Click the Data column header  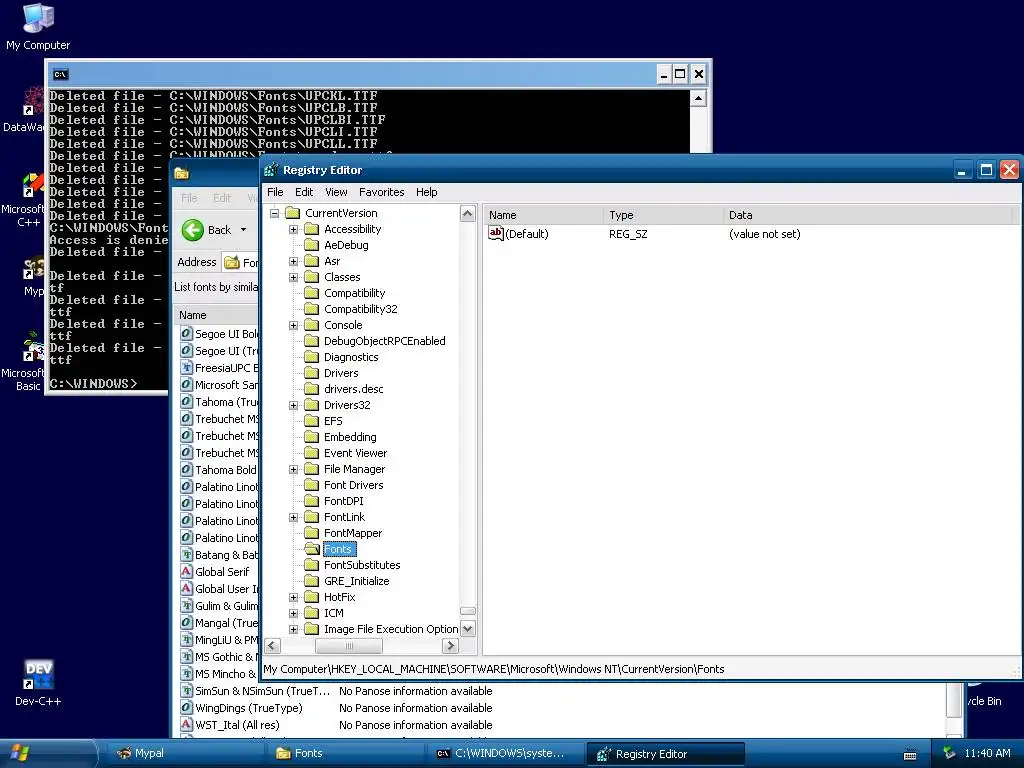pyautogui.click(x=868, y=215)
